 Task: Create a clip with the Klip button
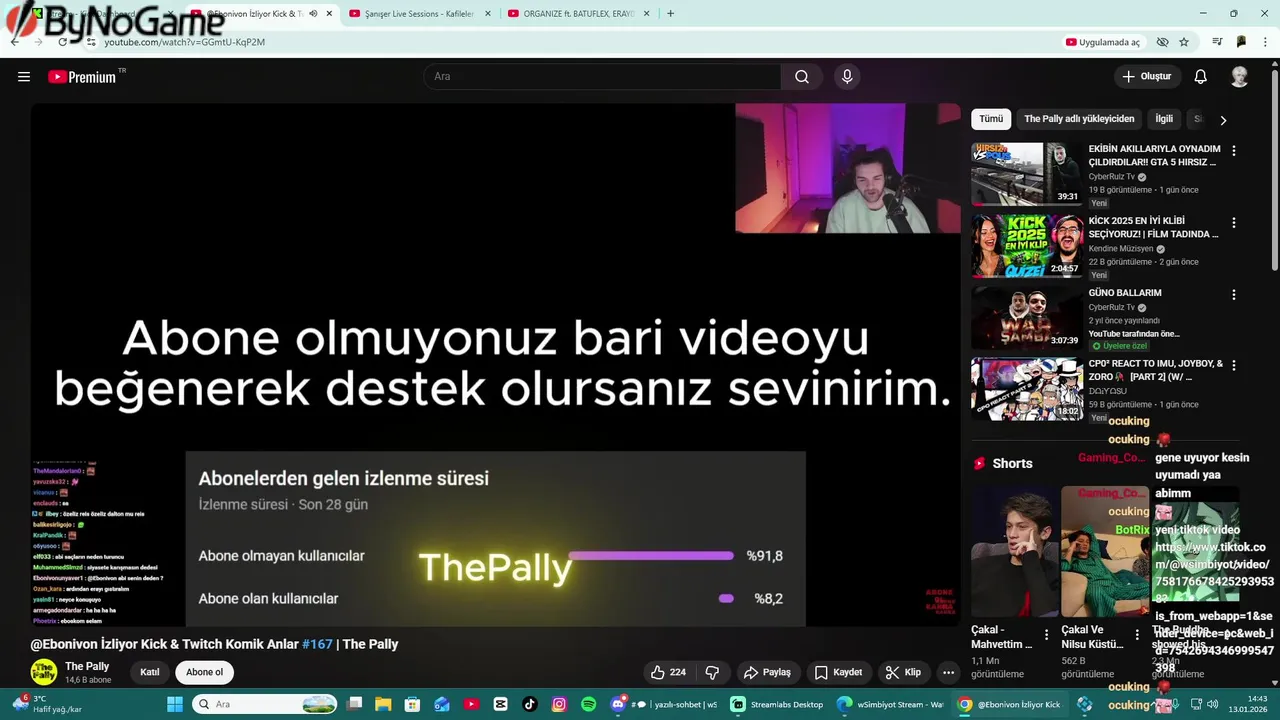coord(903,672)
